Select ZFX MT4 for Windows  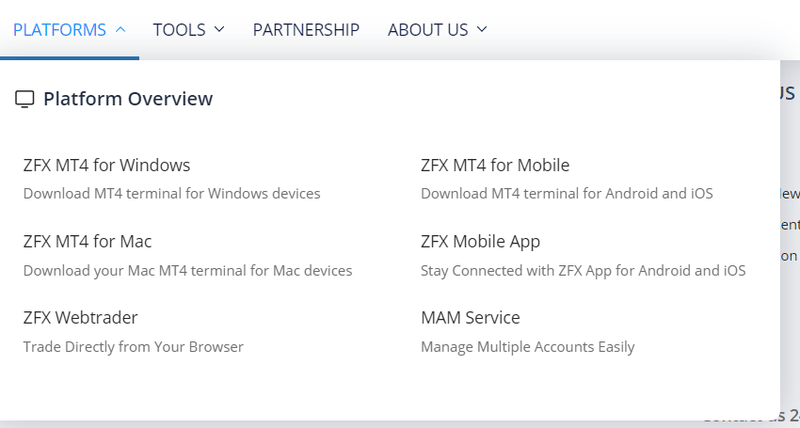107,165
